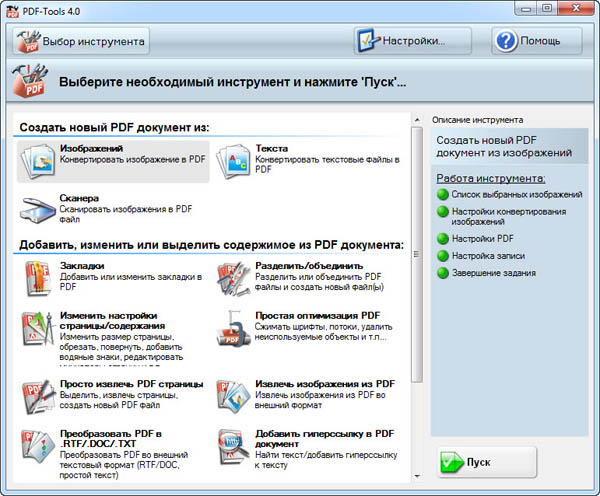Image resolution: width=600 pixels, height=496 pixels.
Task: Click Преобразовать PDF в .RTF/.DOC/.TXT title
Action: [x=111, y=439]
